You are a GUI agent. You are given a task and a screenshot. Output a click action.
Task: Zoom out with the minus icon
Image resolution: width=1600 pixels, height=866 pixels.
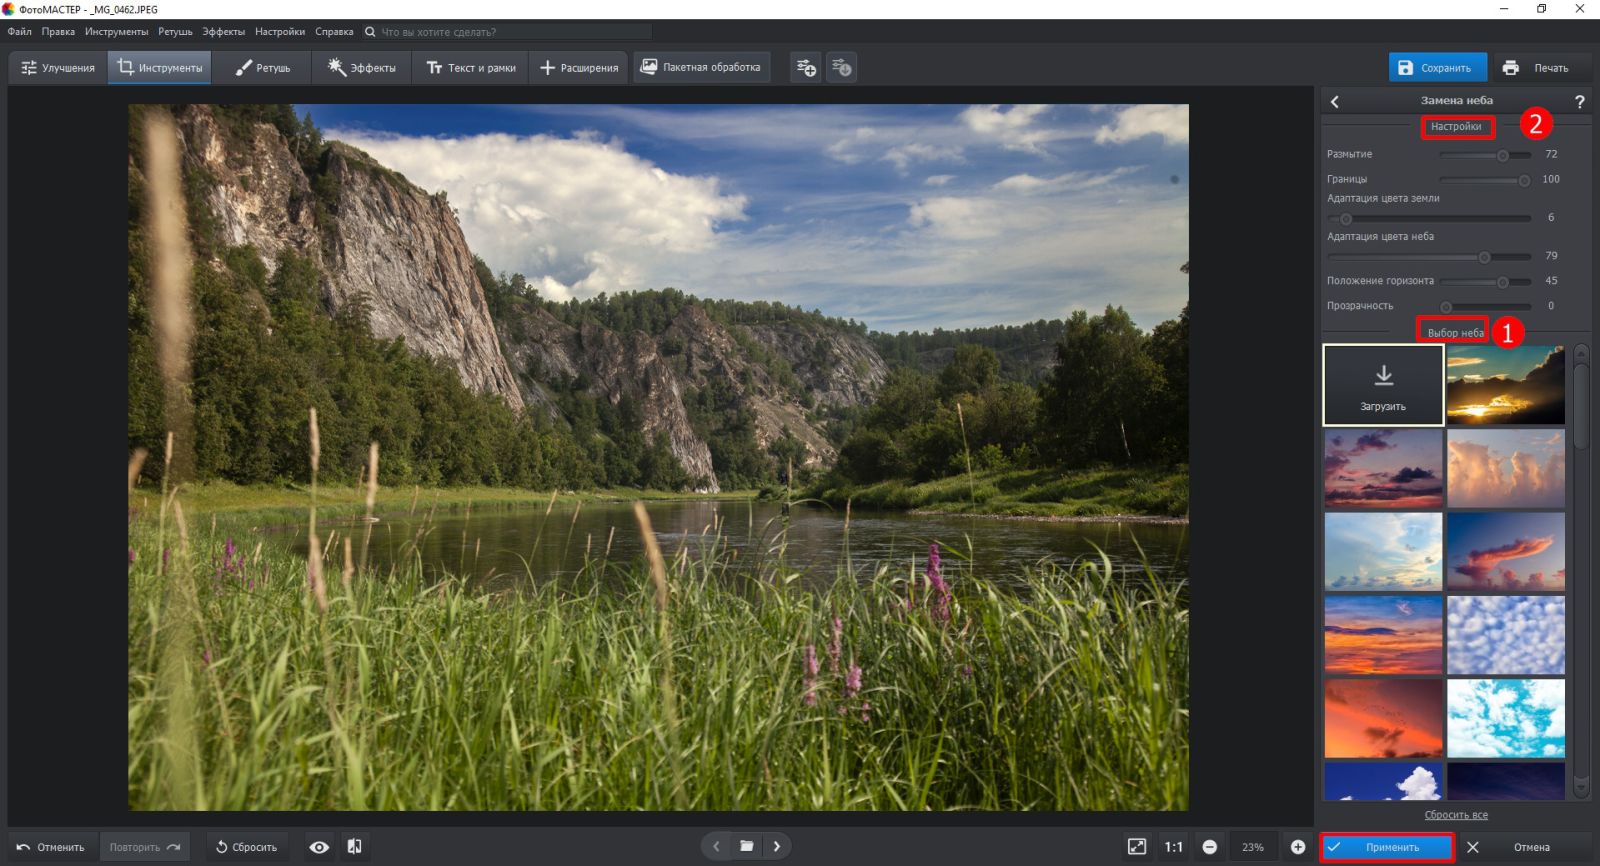1209,847
